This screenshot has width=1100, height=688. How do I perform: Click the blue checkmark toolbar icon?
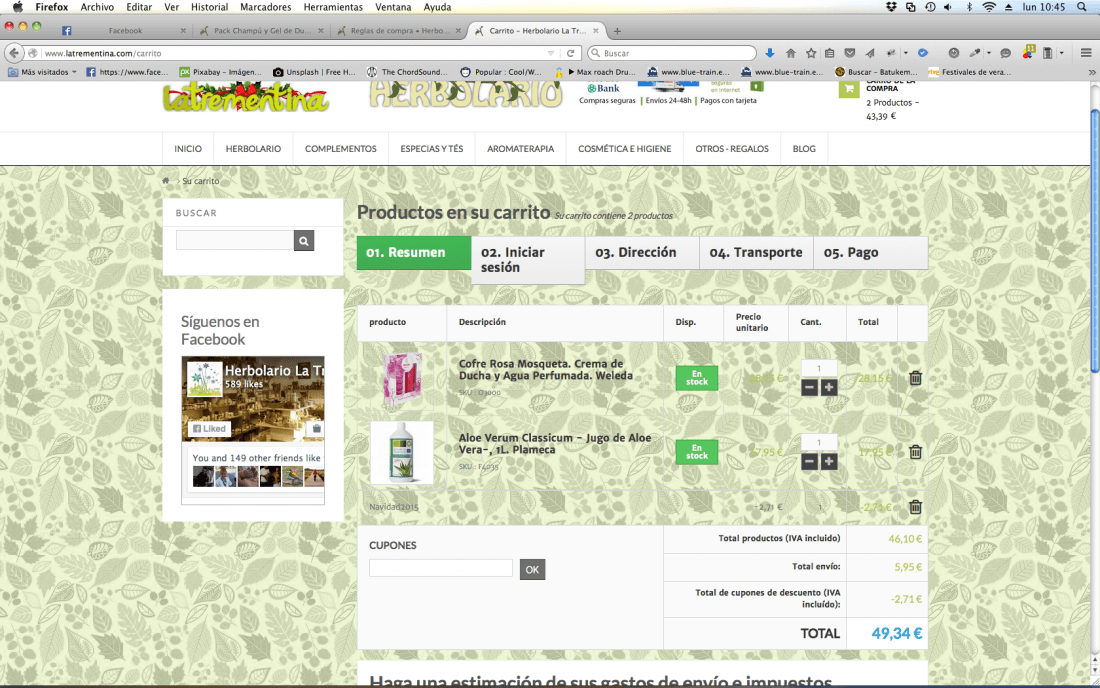[923, 53]
